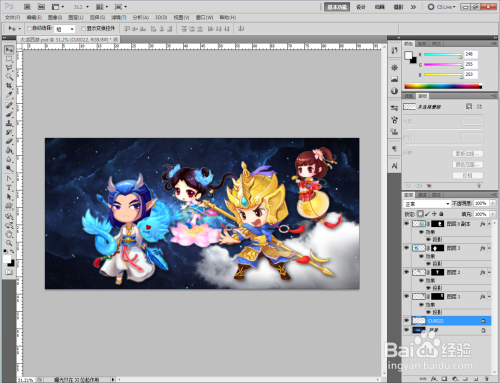500x383 pixels.
Task: Add layer style using fx button at panel bottom
Action: coord(433,379)
